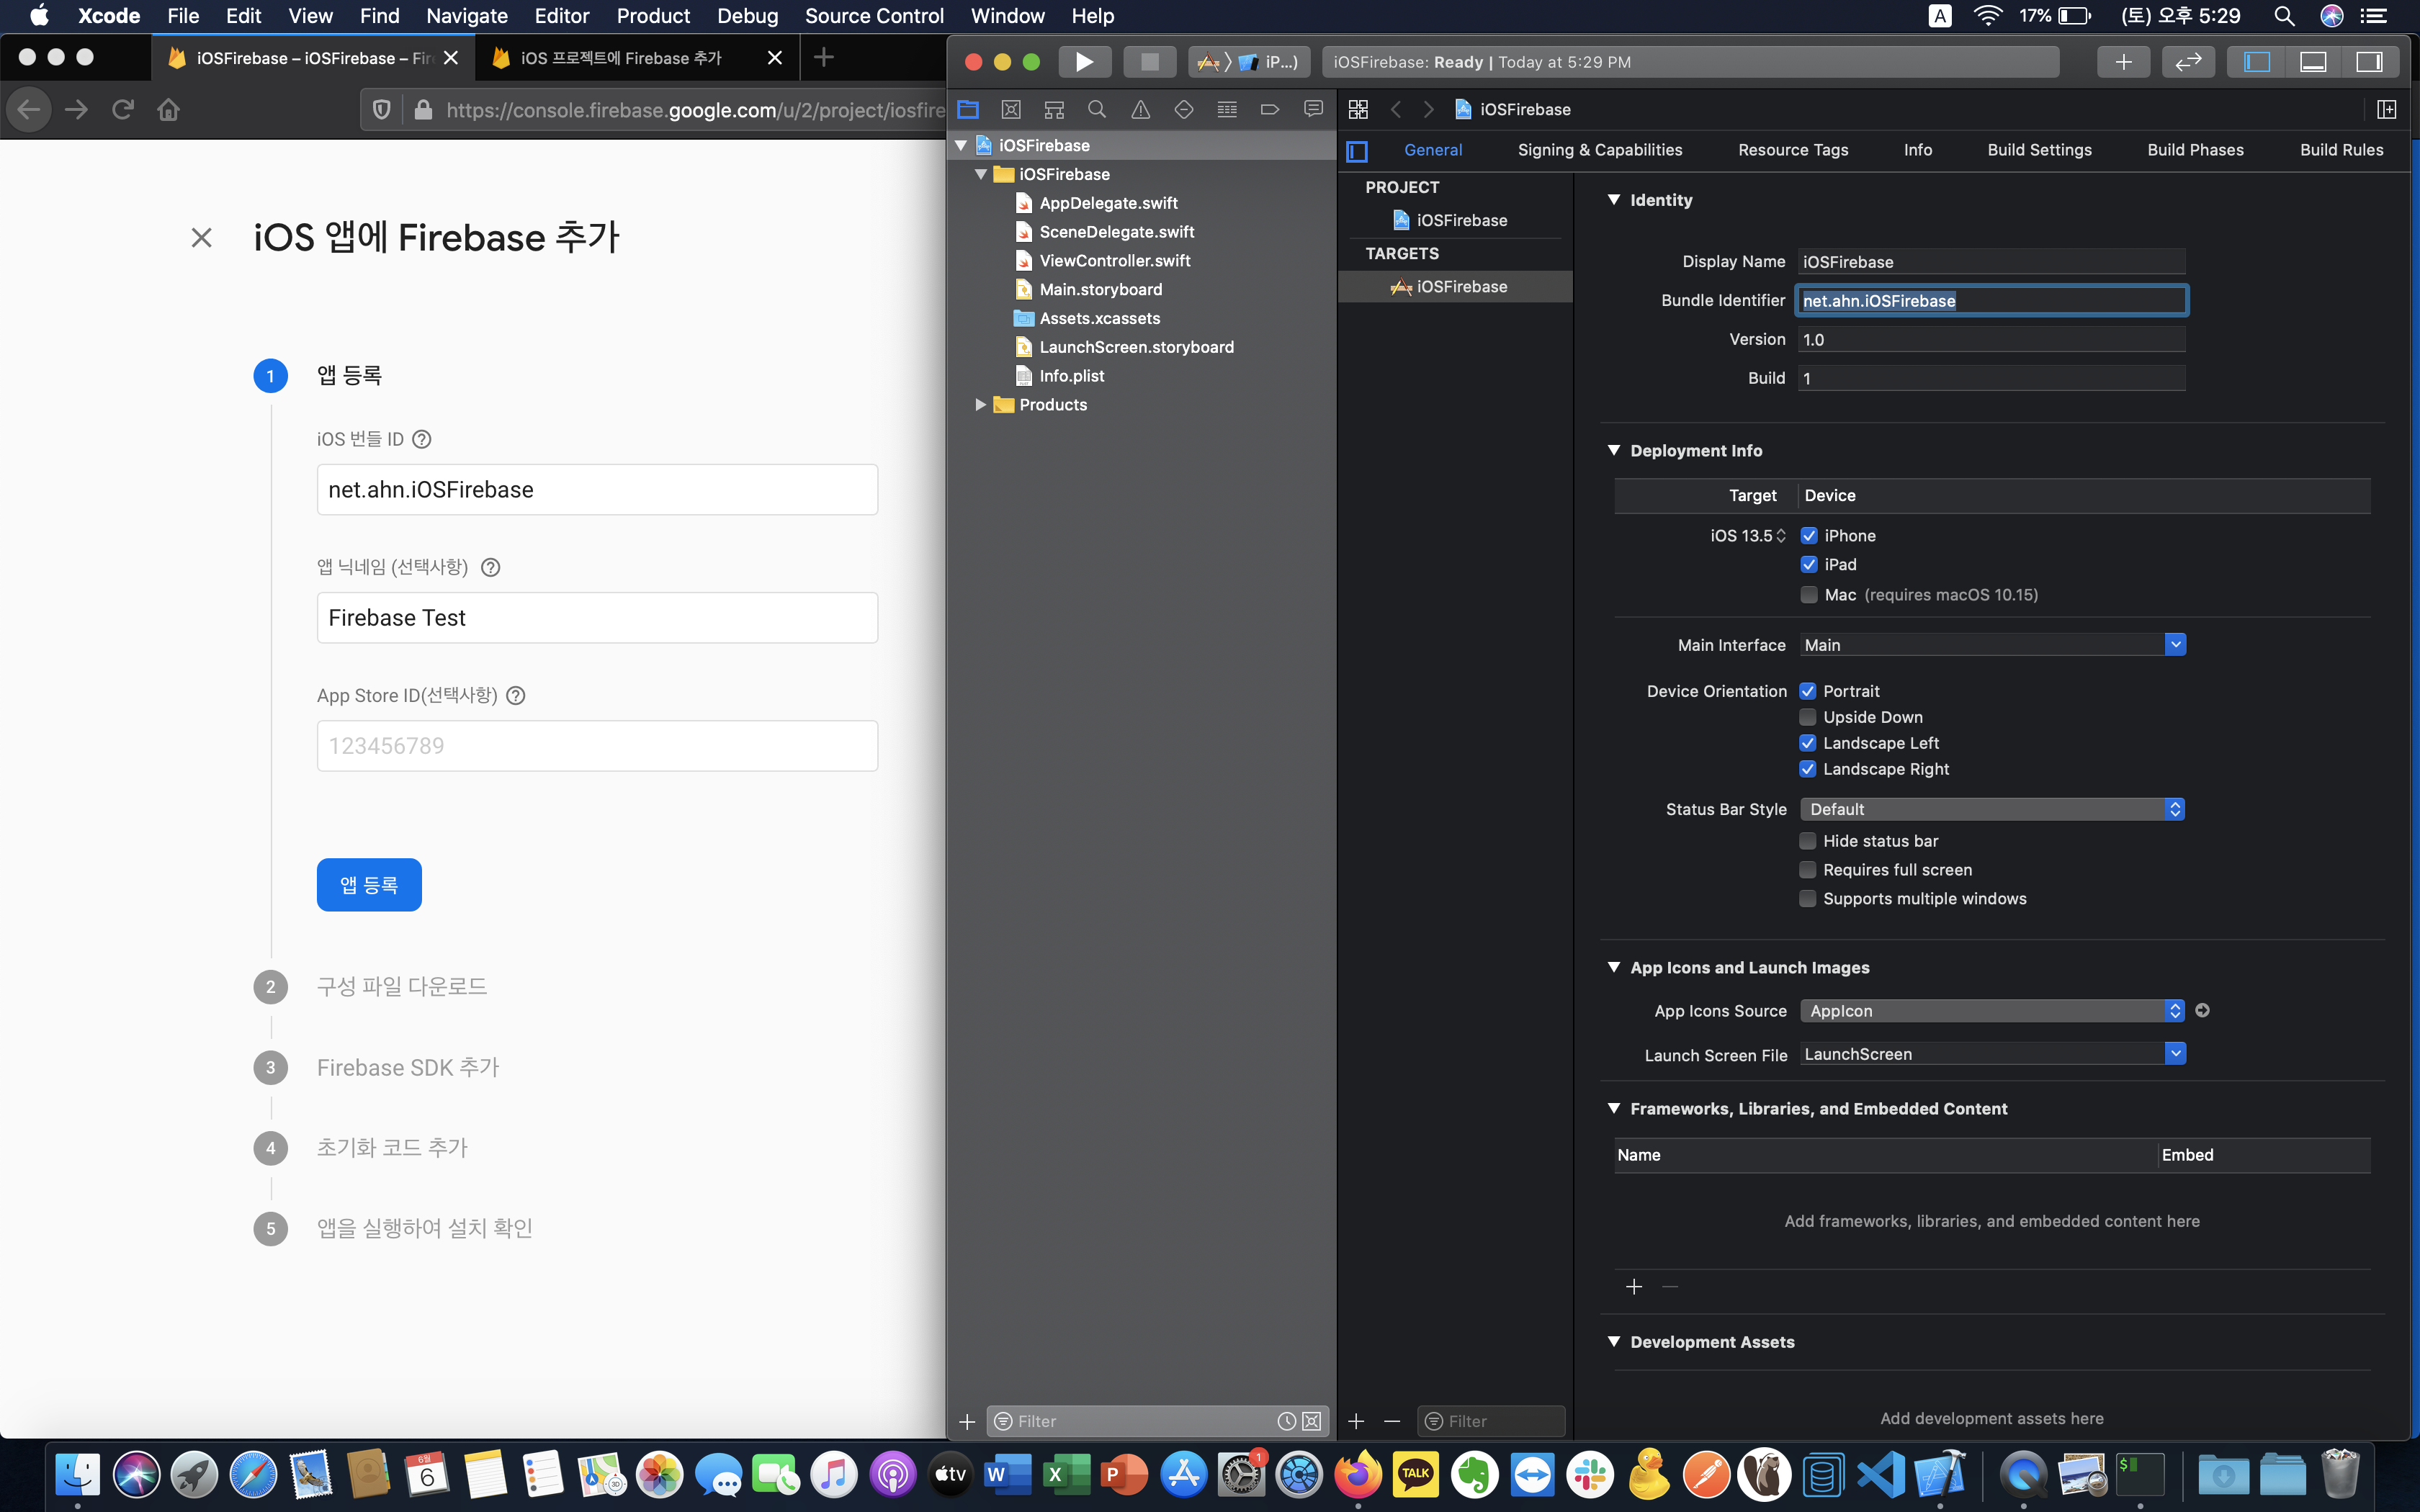Click the Library plus button in toolbar
2420x1512 pixels.
[2123, 62]
